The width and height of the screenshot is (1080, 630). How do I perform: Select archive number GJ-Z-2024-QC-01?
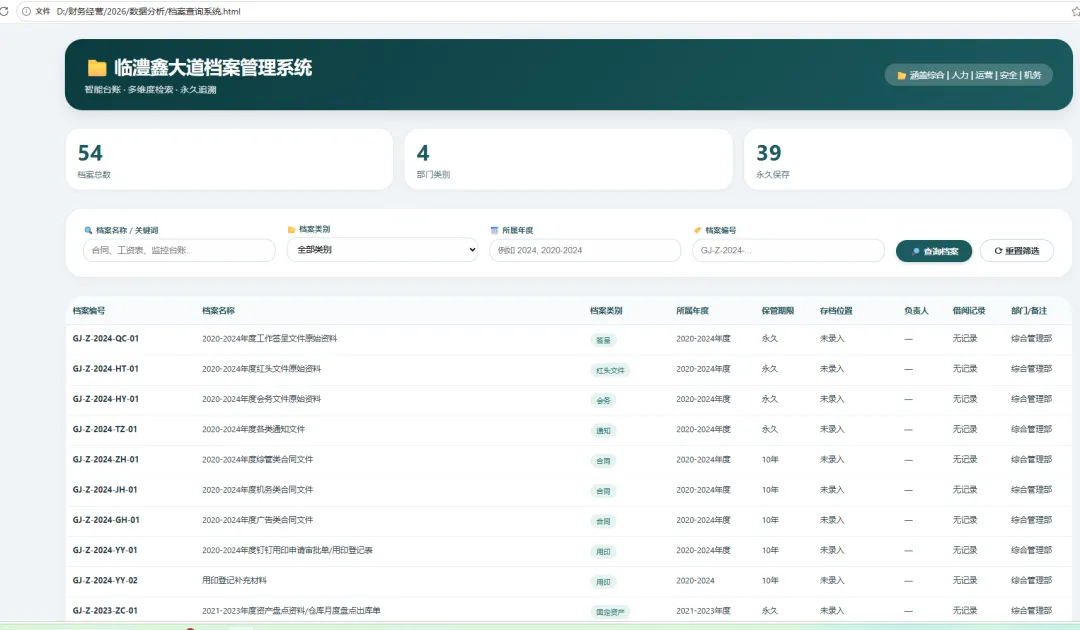[x=105, y=338]
